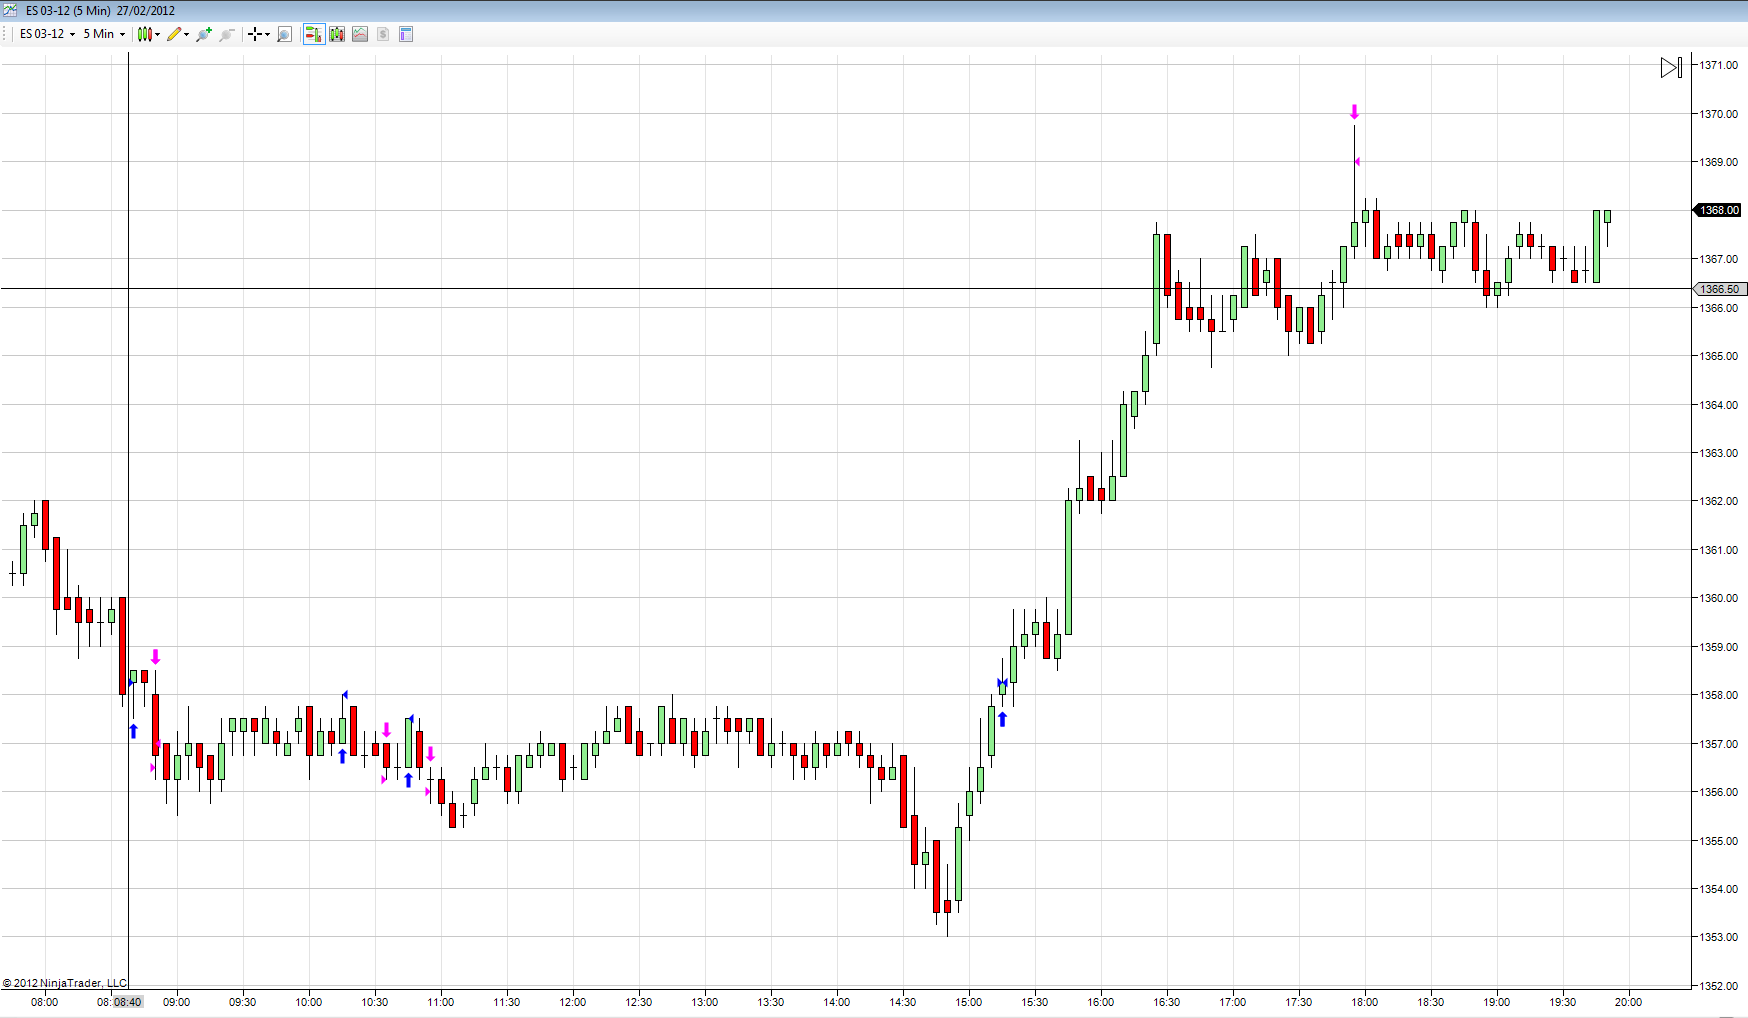1748x1018 pixels.
Task: Click the 1353.00 price axis label
Action: [x=1719, y=937]
